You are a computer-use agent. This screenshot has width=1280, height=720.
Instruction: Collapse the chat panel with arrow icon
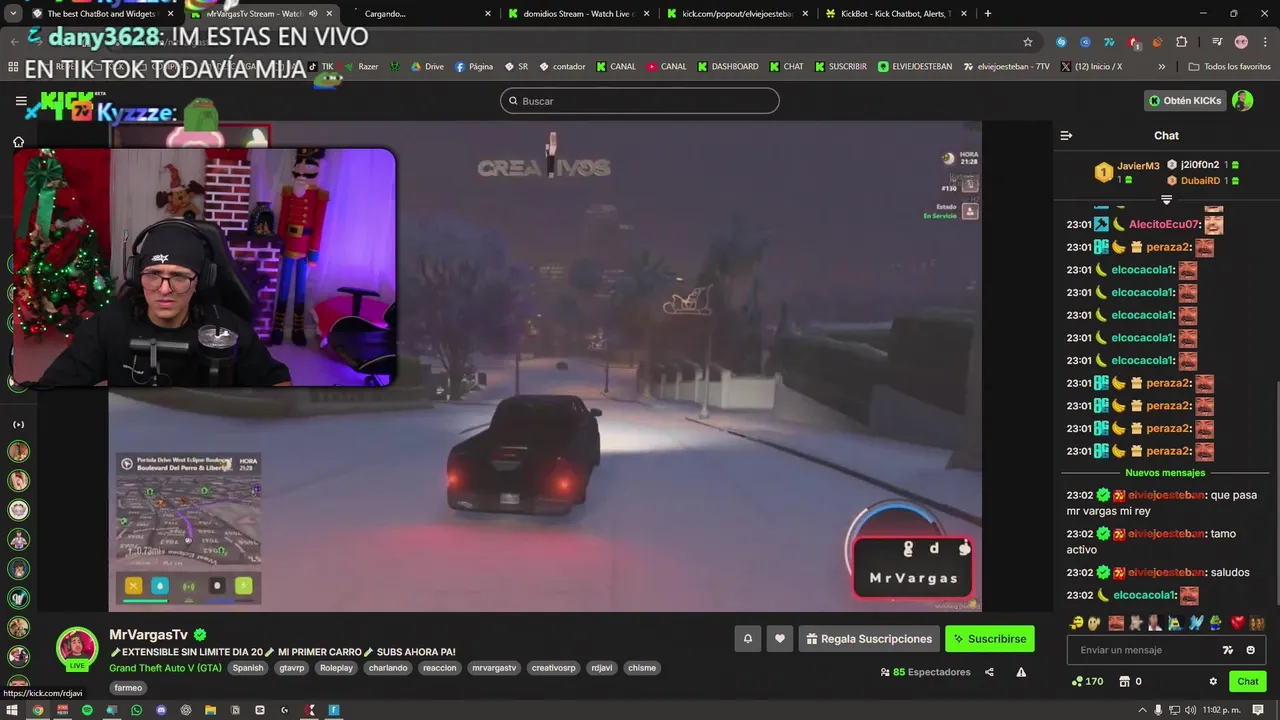click(1066, 135)
